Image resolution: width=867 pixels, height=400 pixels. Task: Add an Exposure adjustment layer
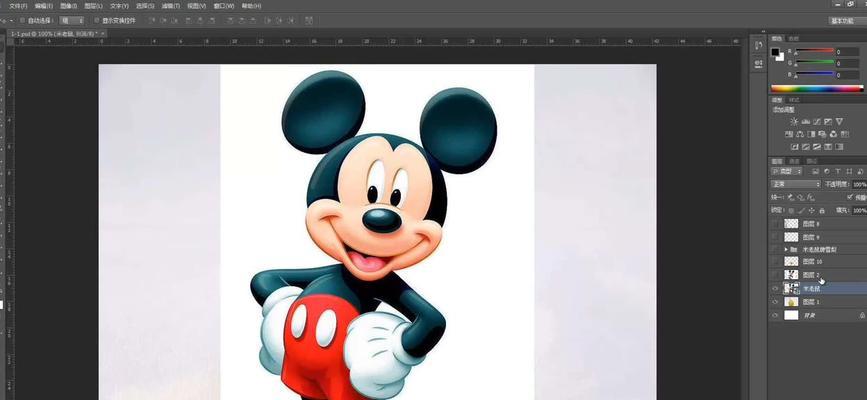click(828, 121)
